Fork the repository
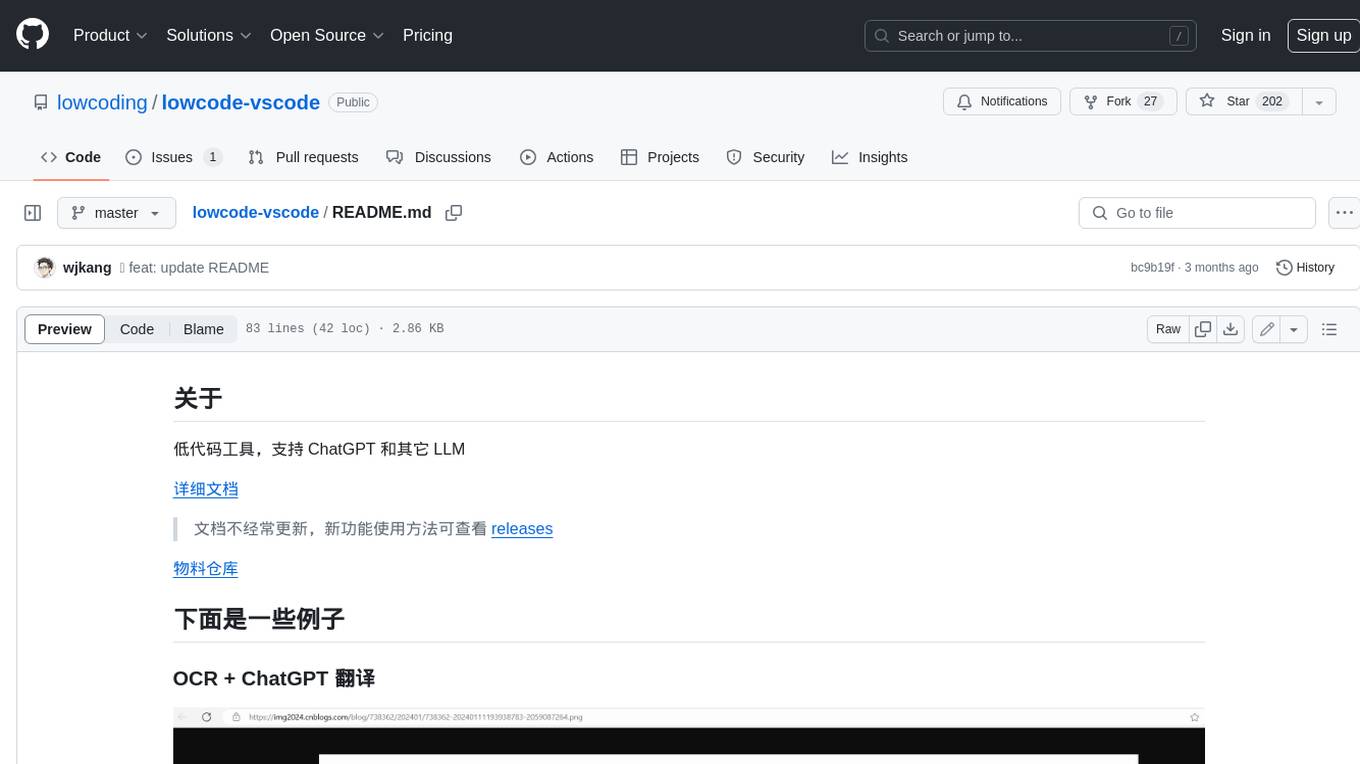 (1123, 102)
